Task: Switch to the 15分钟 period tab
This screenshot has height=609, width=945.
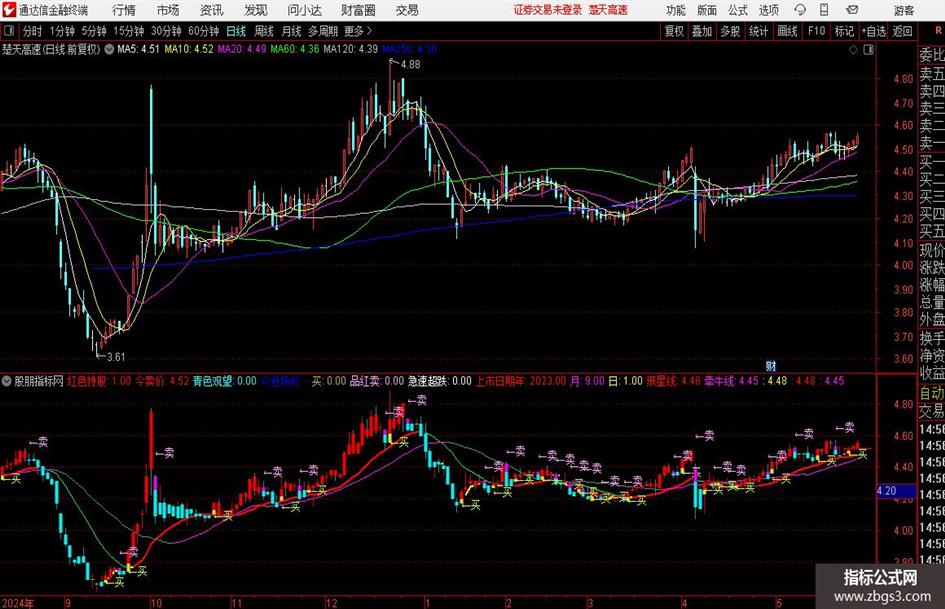Action: click(x=128, y=31)
